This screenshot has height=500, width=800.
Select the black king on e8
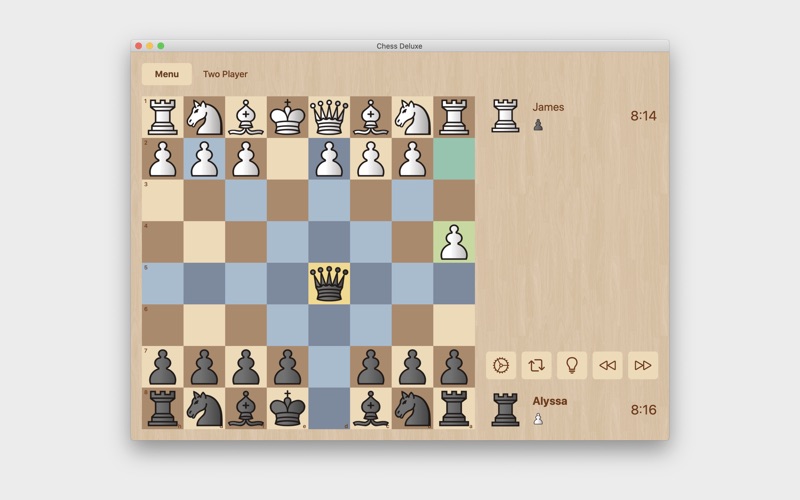click(287, 409)
